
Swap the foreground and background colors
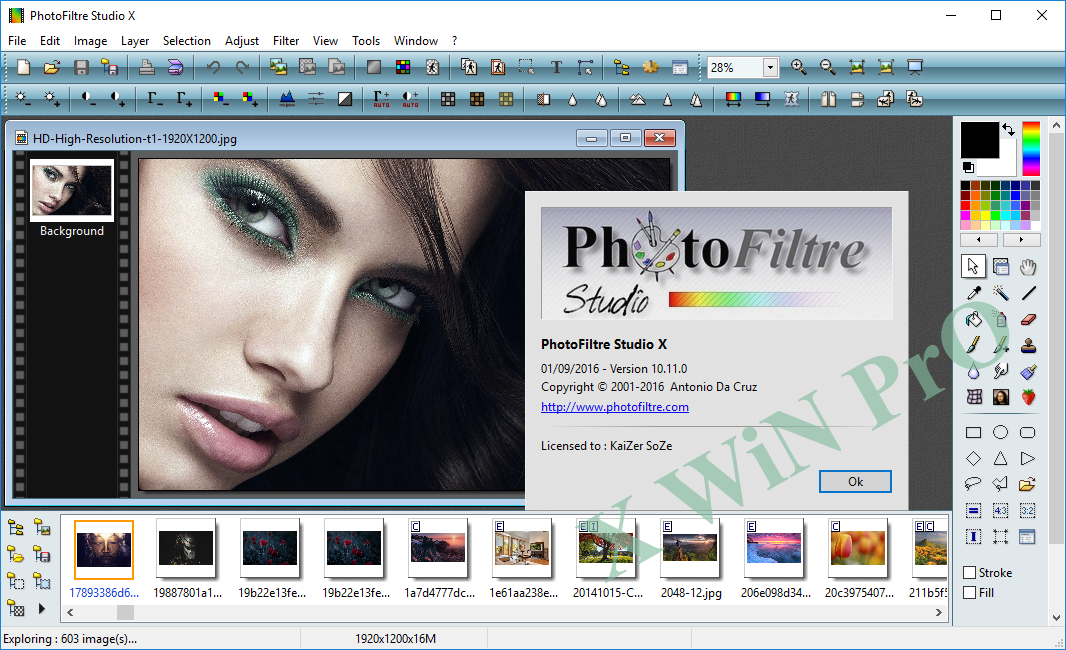click(1008, 129)
